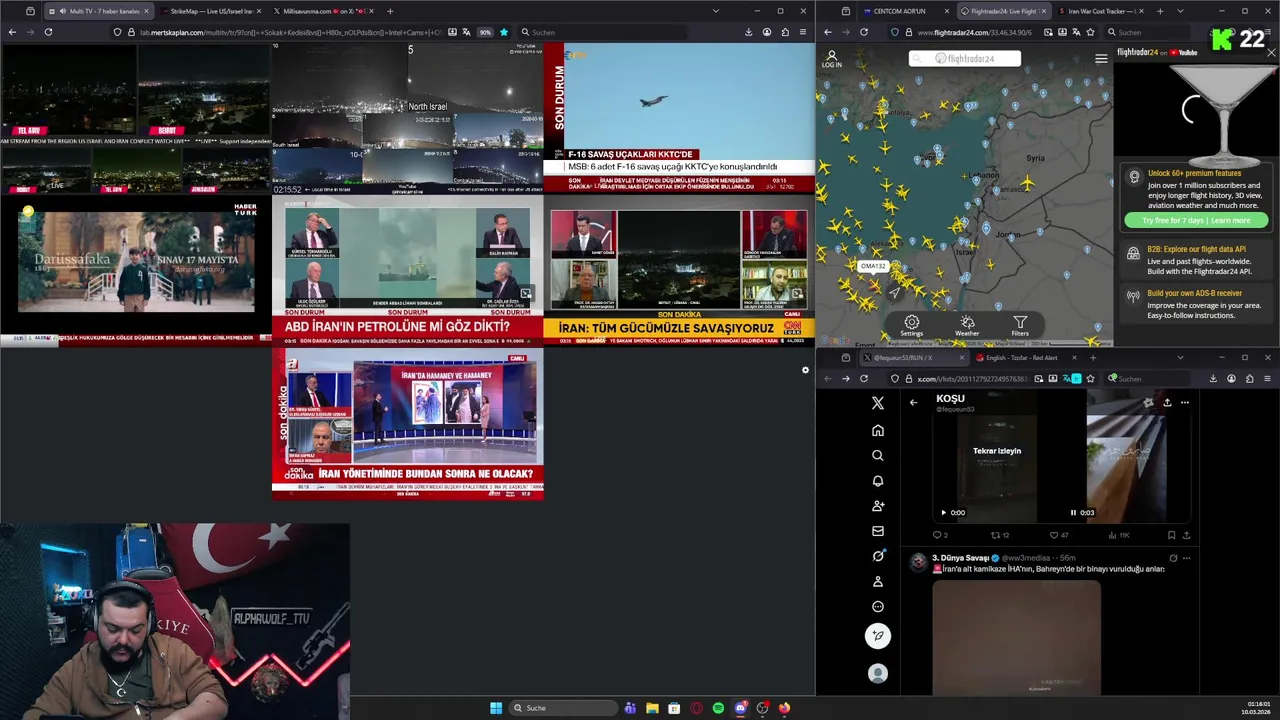Open Firefox from the taskbar
Screen dimensions: 1280x720
point(784,708)
